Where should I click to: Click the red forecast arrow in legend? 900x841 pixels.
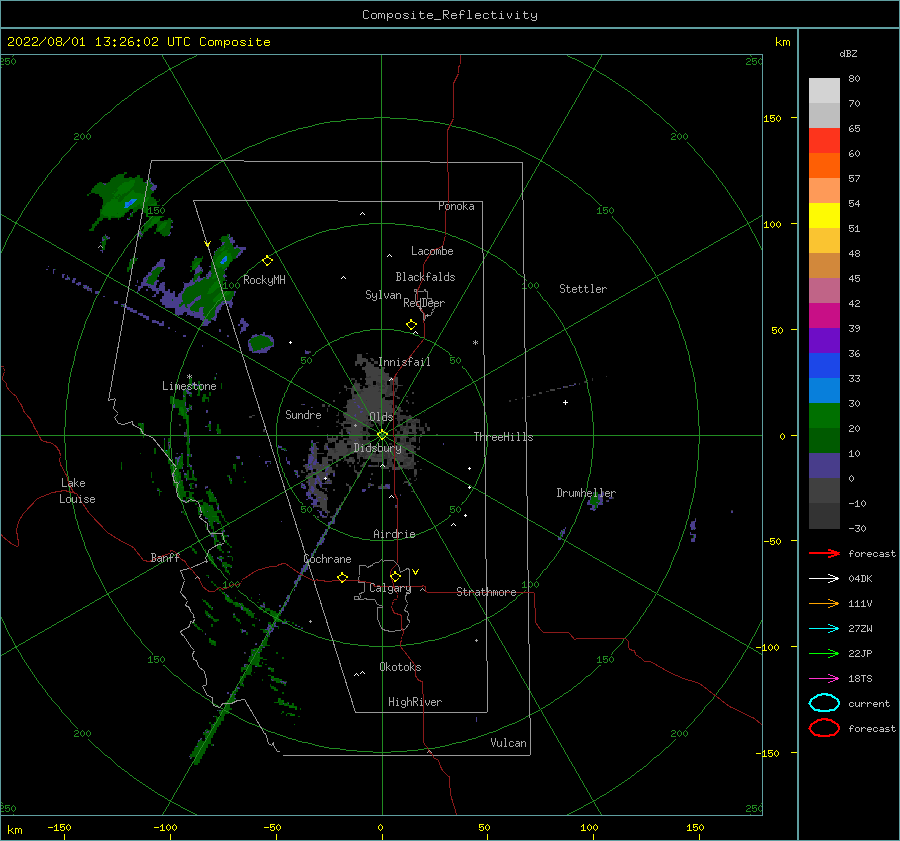824,553
